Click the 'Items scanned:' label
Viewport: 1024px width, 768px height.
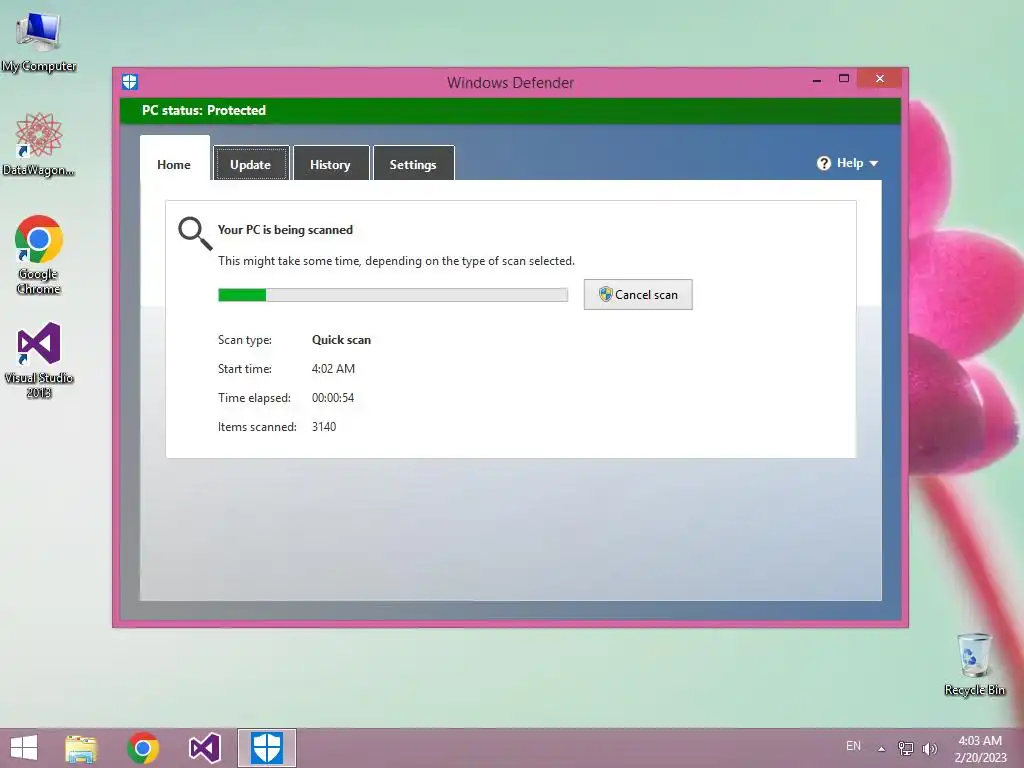257,426
